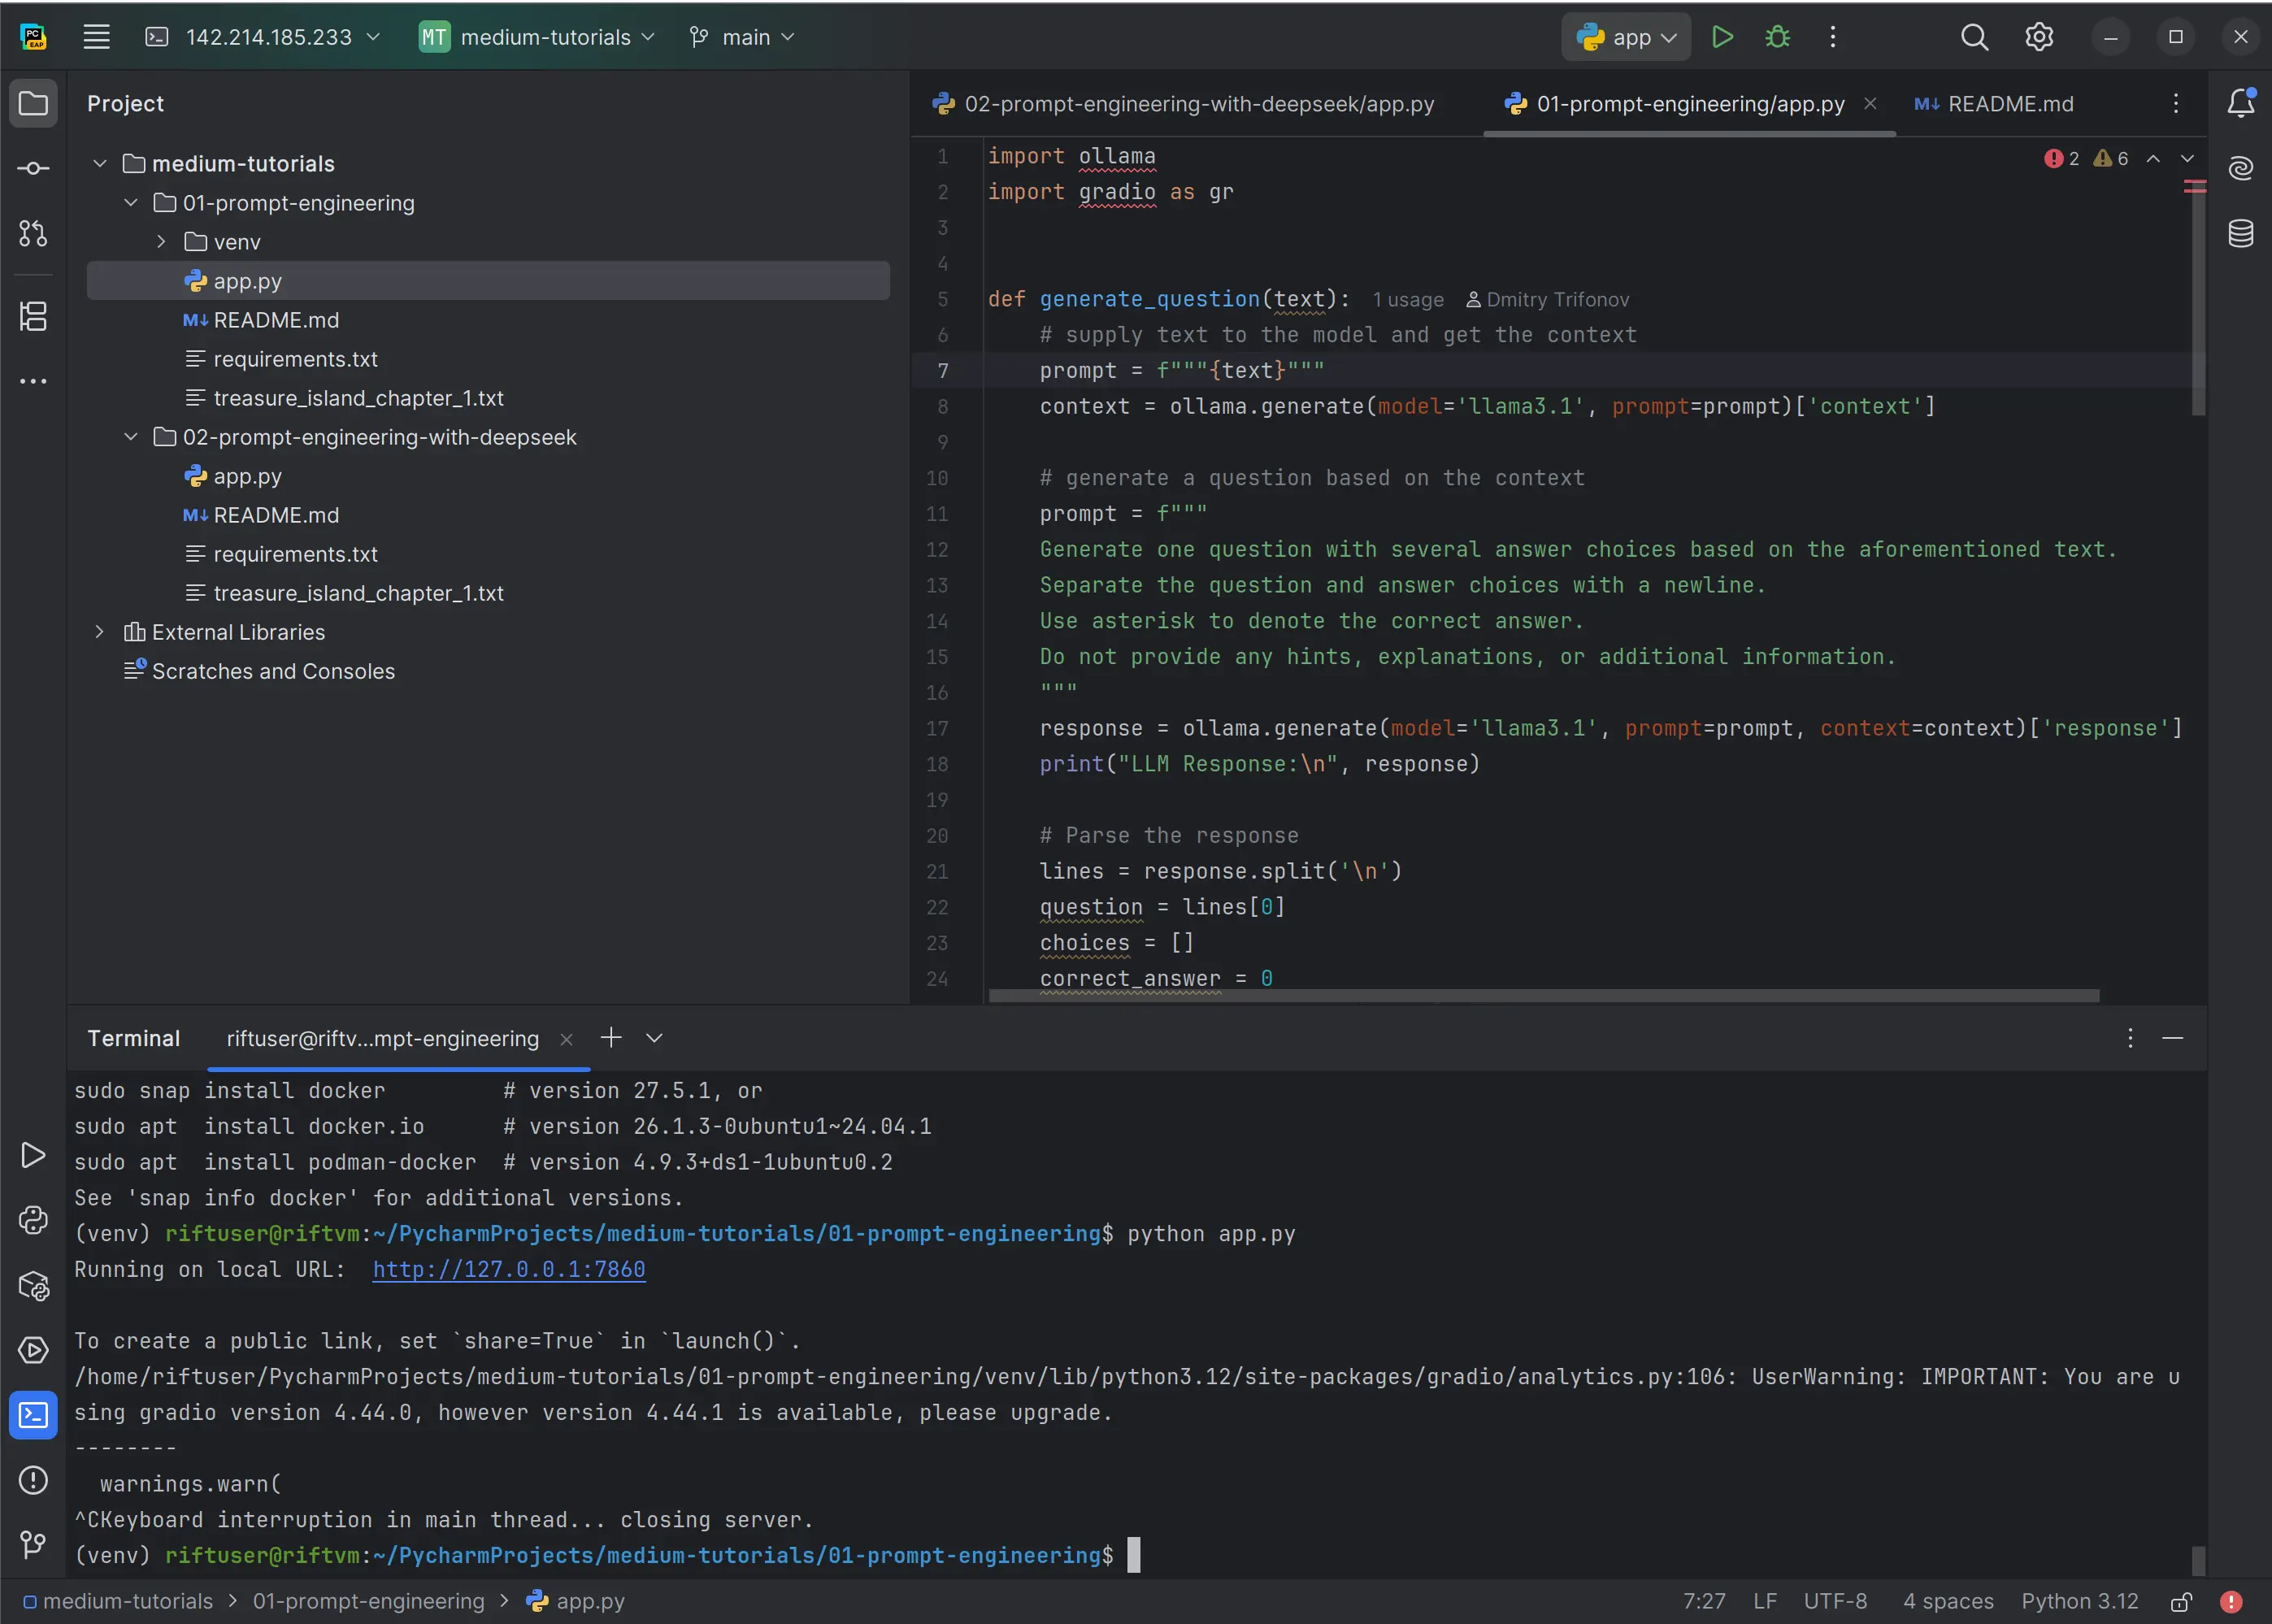Open the Commit tool window
2272x1624 pixels.
click(x=33, y=168)
